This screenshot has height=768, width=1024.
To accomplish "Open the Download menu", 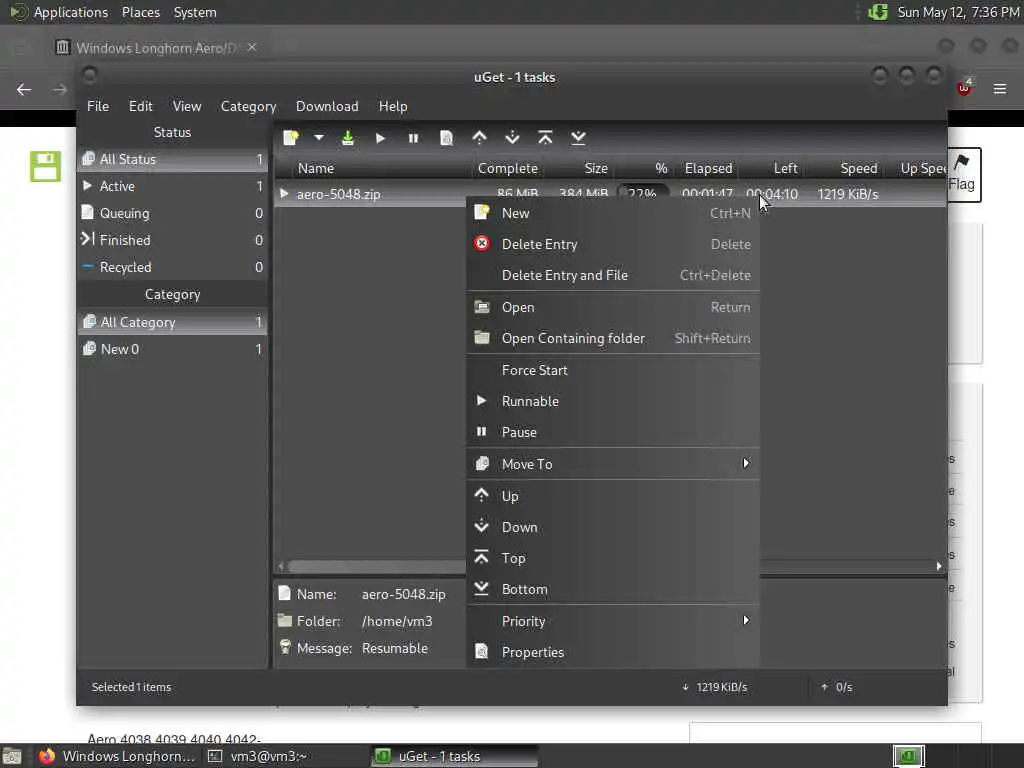I will click(x=327, y=106).
